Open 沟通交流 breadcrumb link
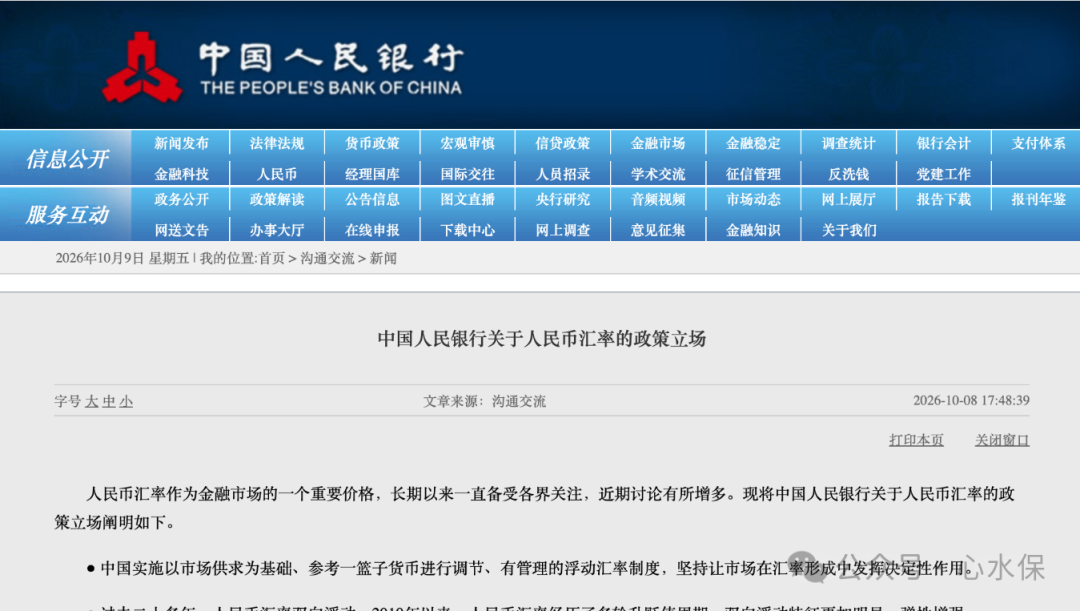 (x=327, y=258)
